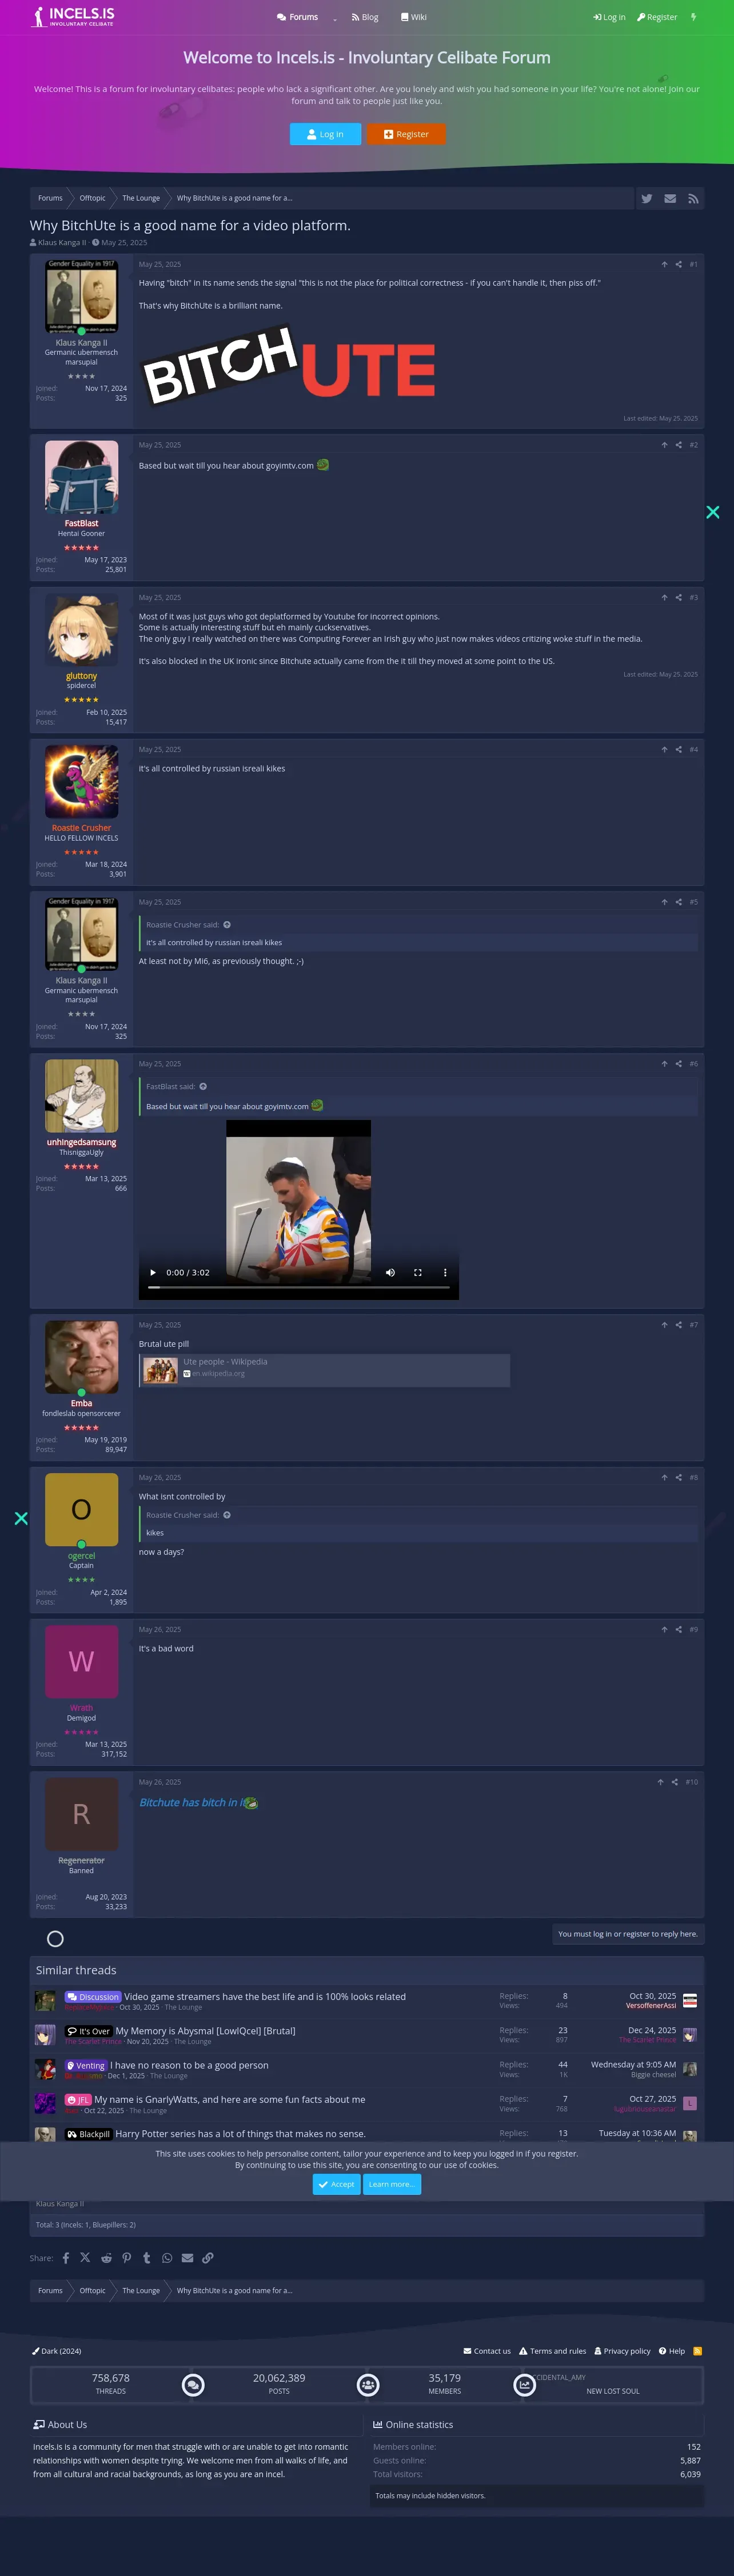Open the Forums menu in top navigation

coord(297,17)
